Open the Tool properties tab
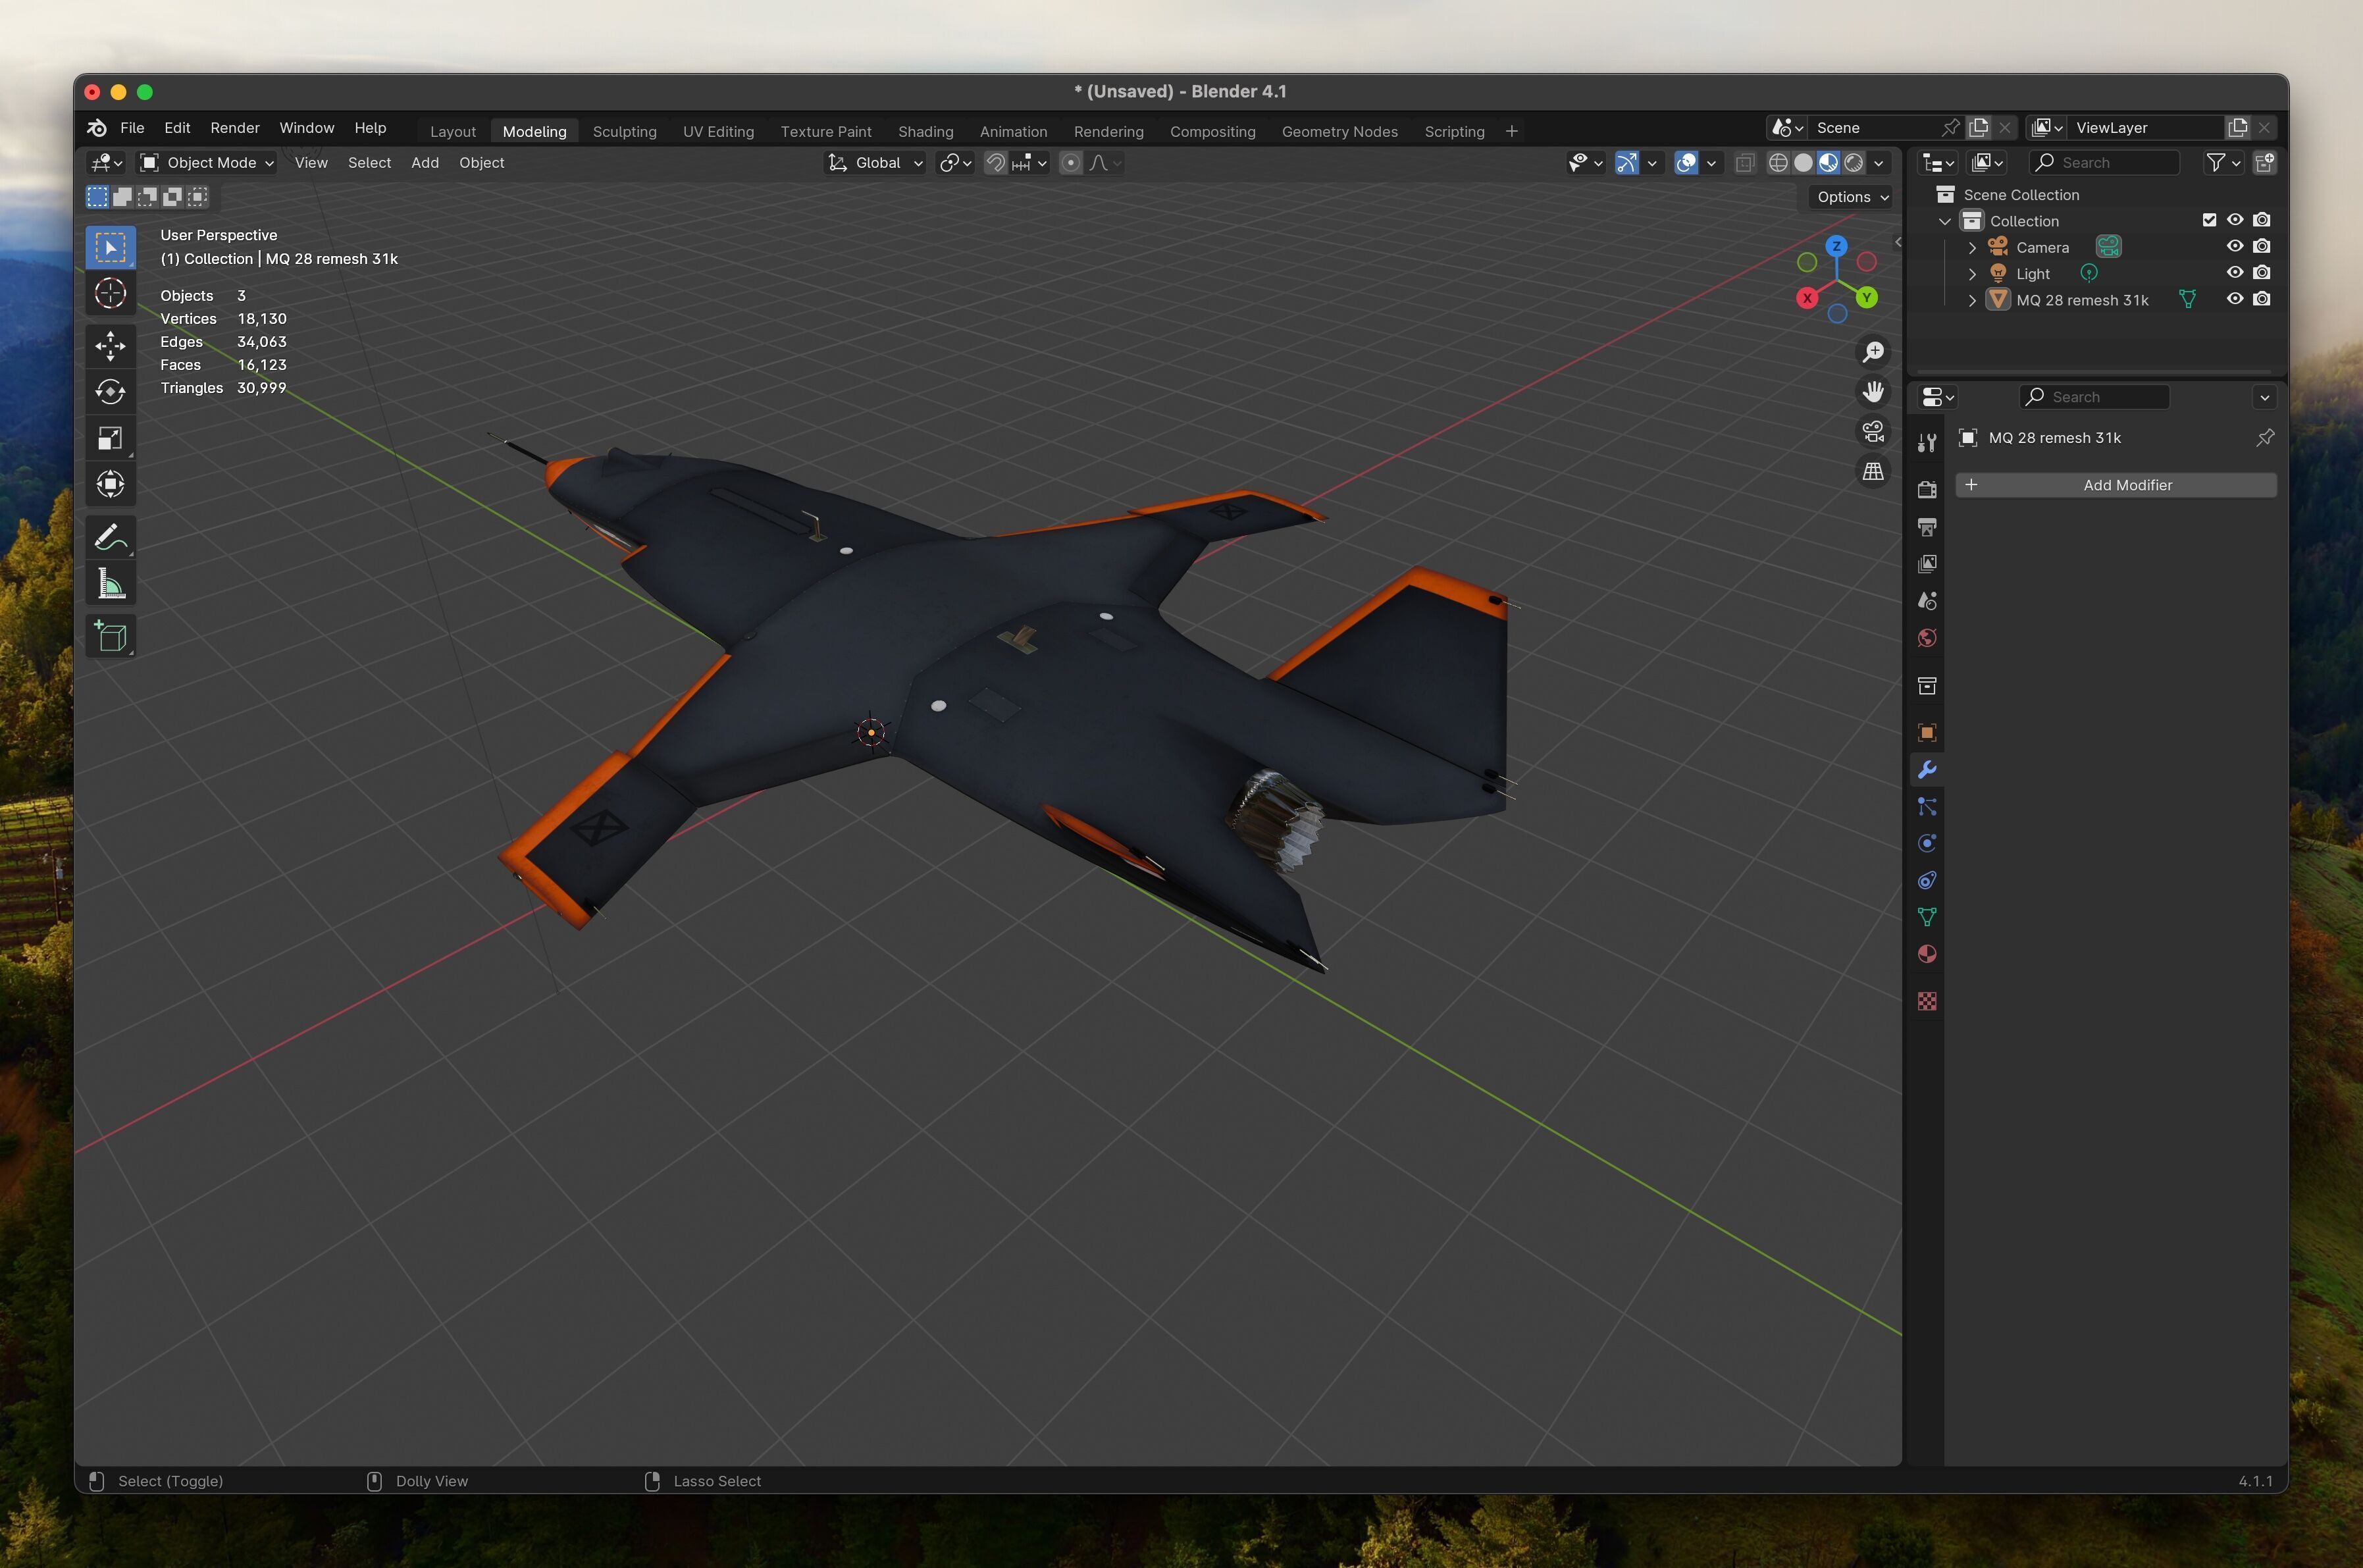Viewport: 2363px width, 1568px height. click(1927, 443)
